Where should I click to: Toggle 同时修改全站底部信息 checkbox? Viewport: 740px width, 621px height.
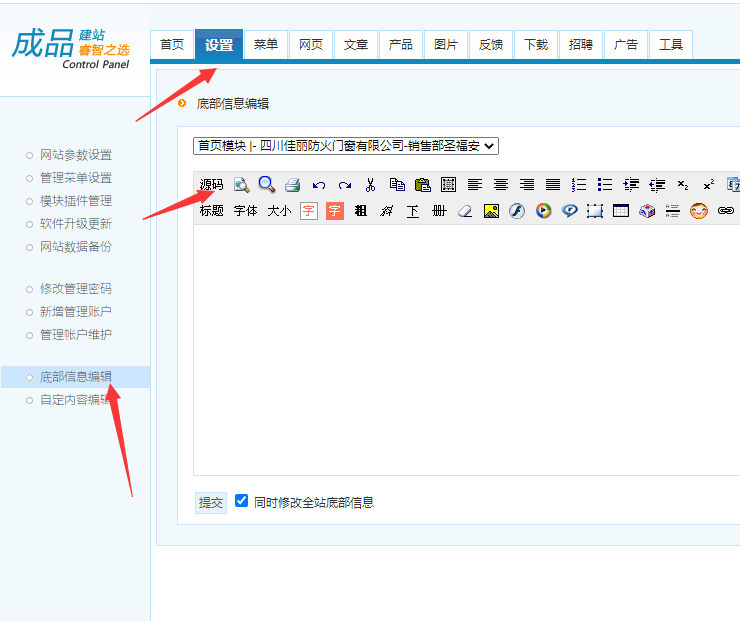241,501
